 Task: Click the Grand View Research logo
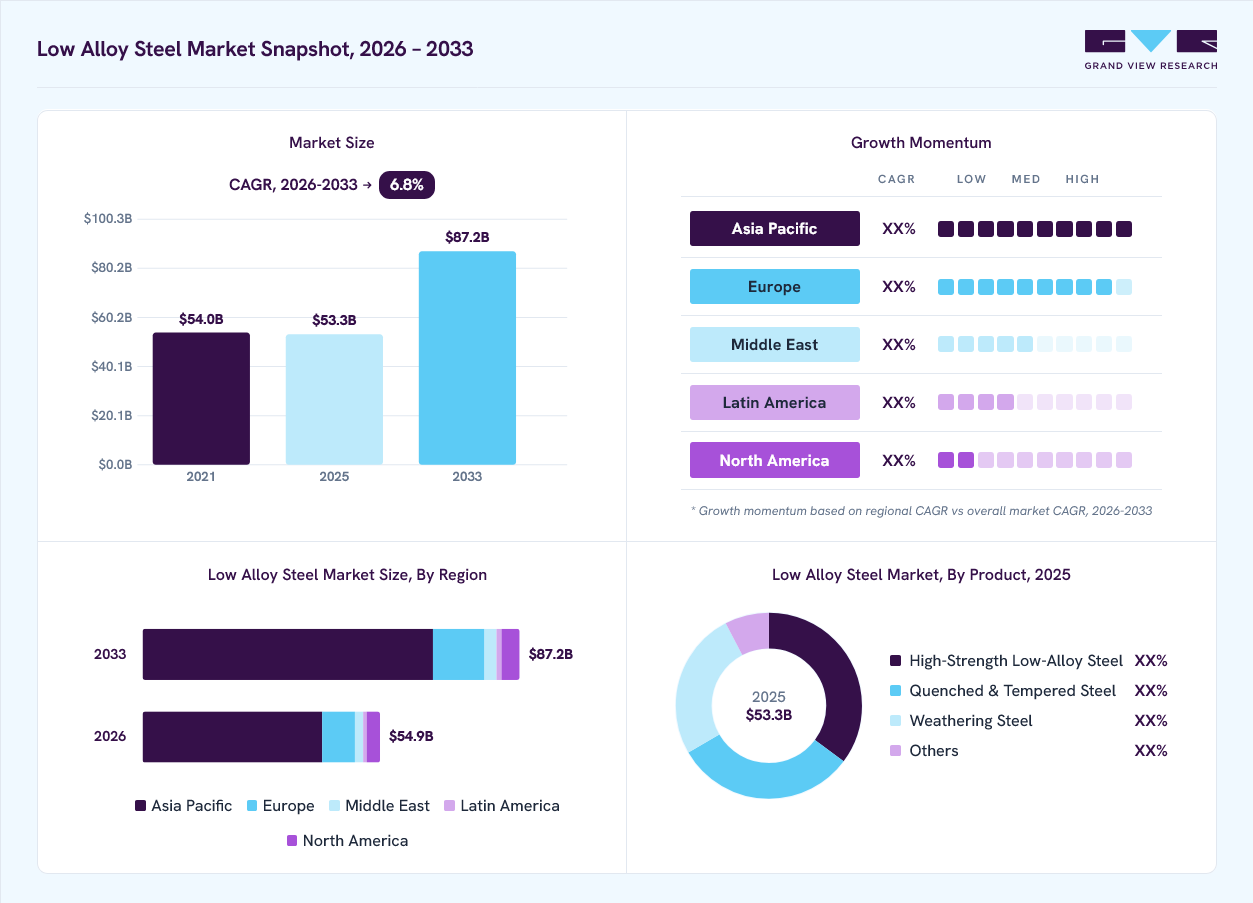tap(1151, 50)
